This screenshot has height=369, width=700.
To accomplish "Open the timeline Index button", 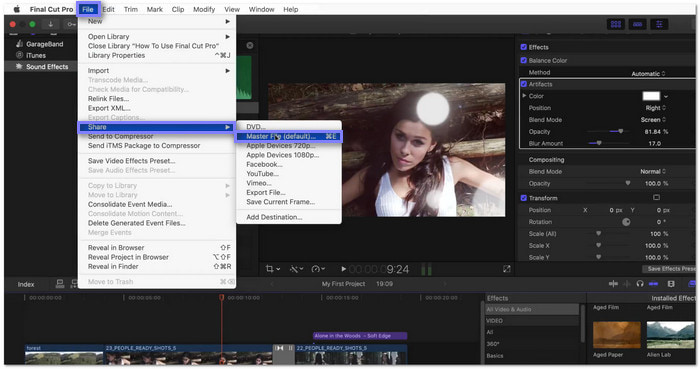I will pos(26,284).
